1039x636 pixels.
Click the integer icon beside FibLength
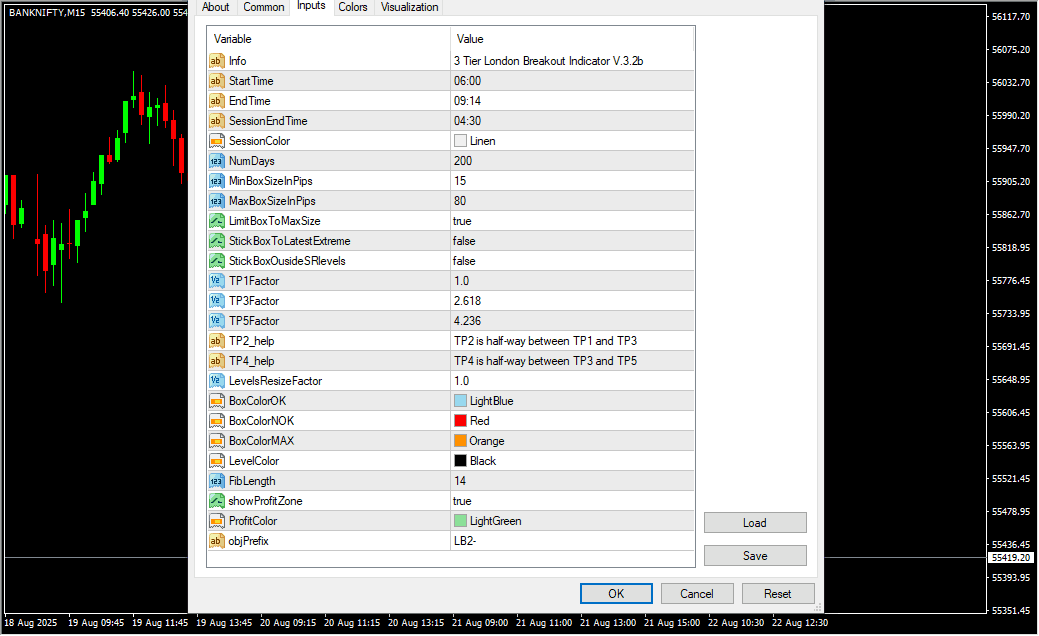coord(216,481)
